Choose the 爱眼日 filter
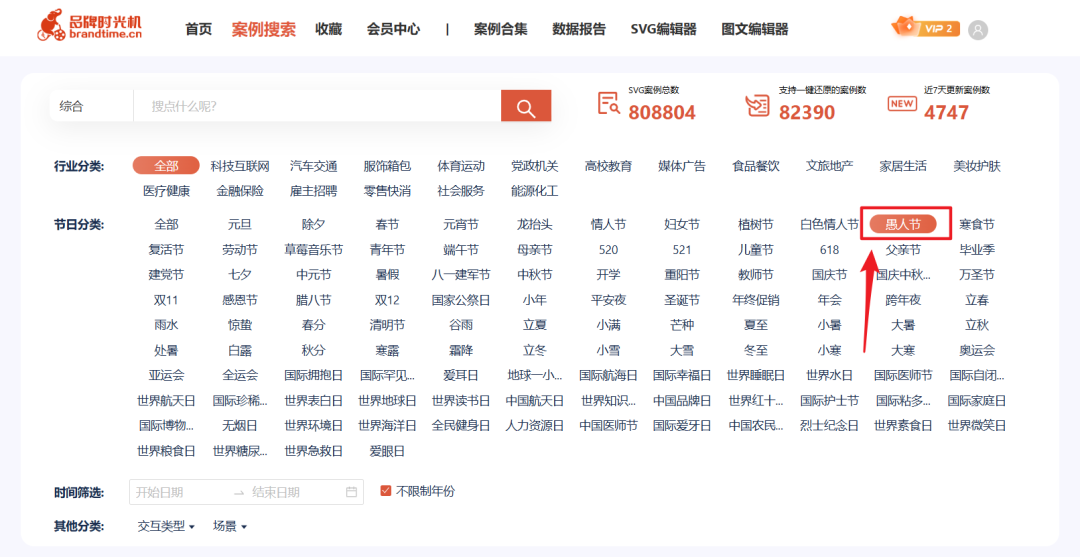Viewport: 1080px width, 557px height. [x=387, y=451]
